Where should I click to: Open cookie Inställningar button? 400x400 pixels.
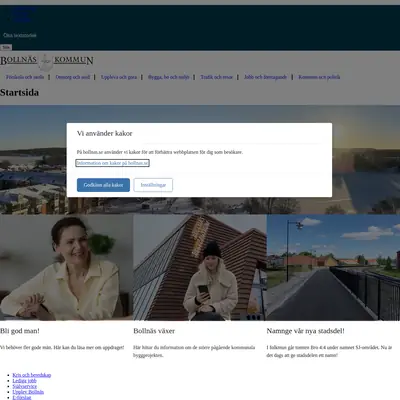(x=153, y=185)
